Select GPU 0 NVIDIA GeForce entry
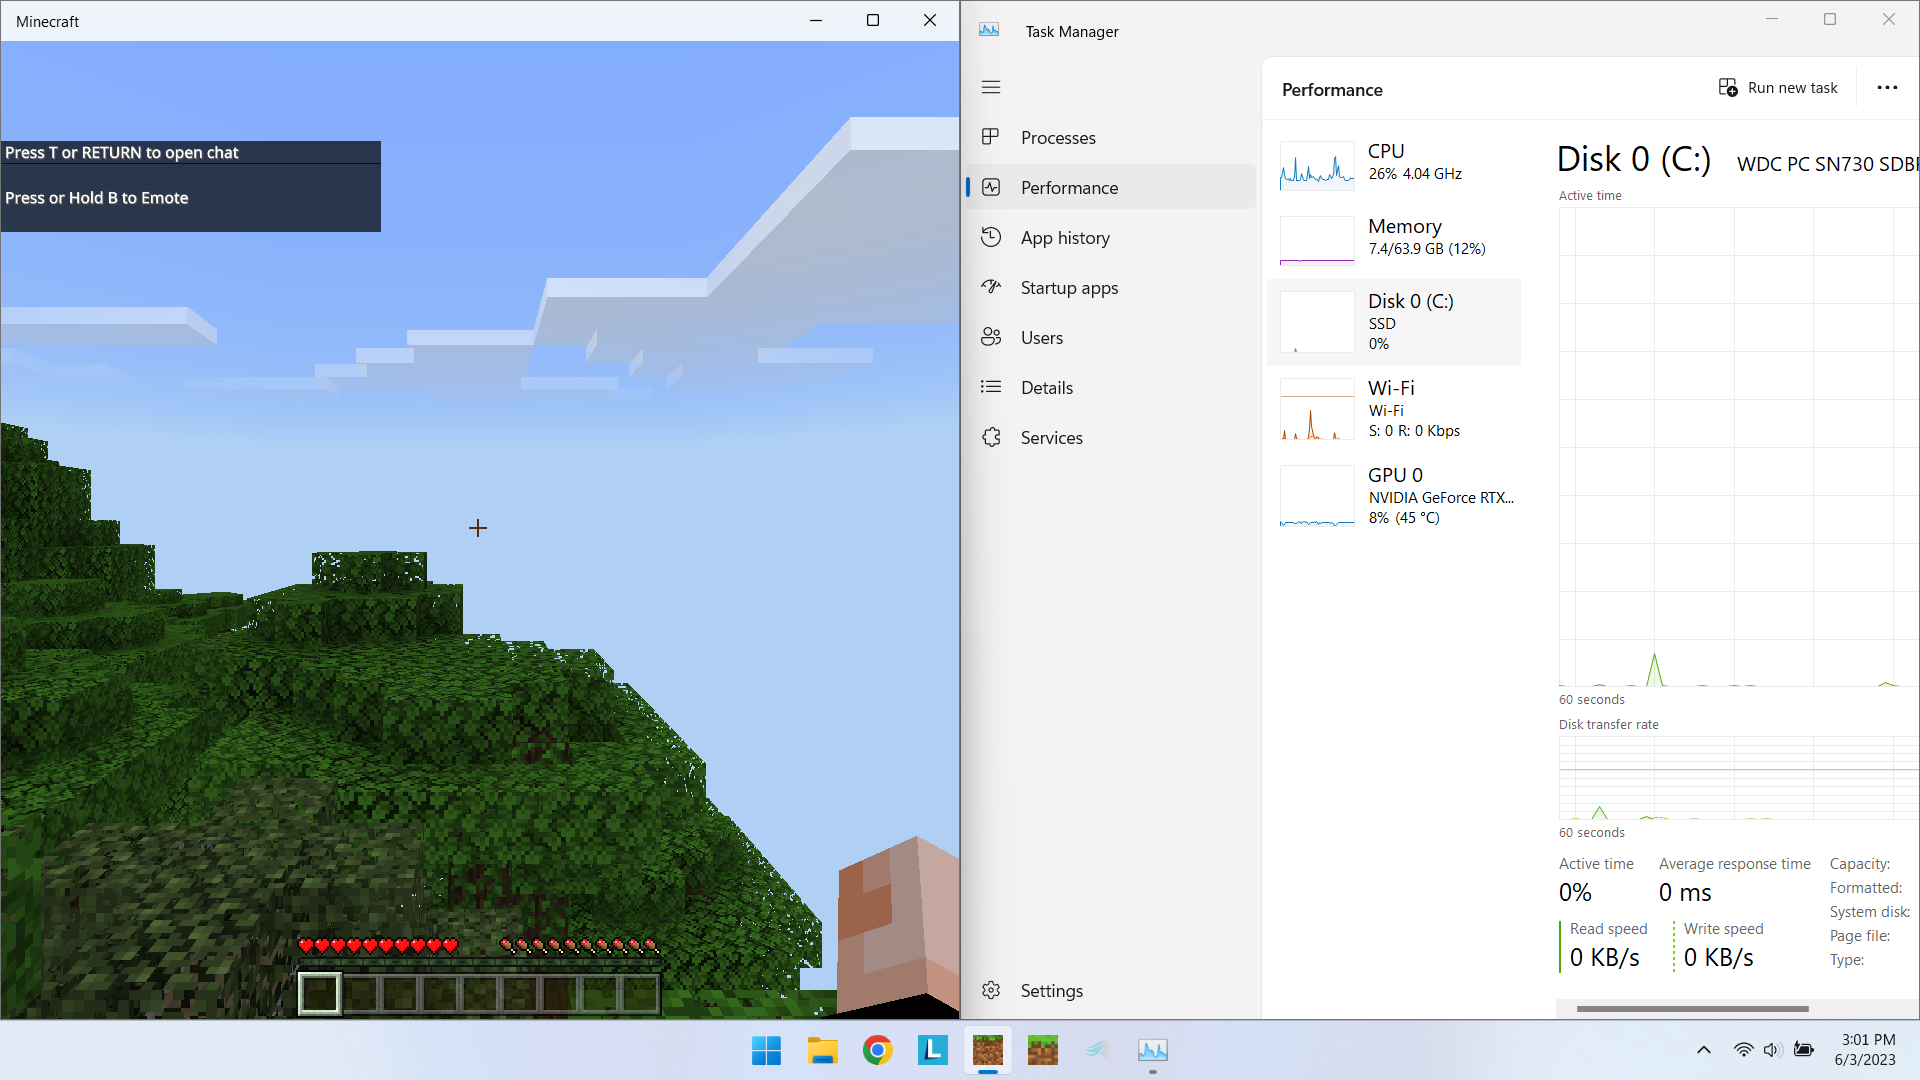Viewport: 1920px width, 1080px height. click(1395, 496)
